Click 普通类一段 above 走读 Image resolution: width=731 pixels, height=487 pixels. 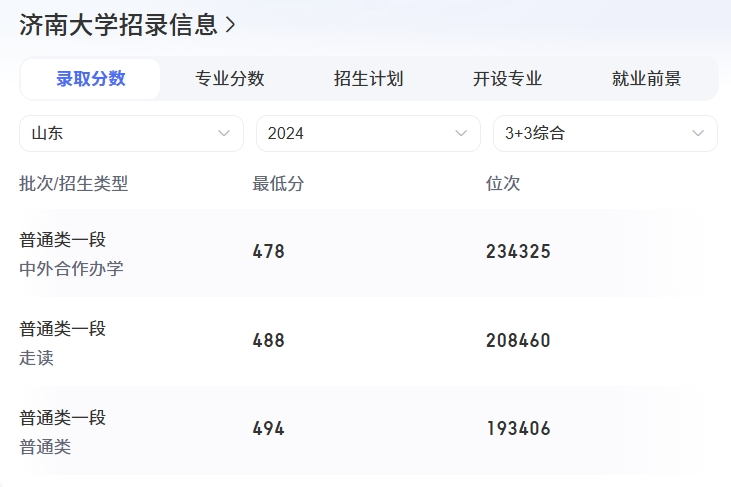pyautogui.click(x=62, y=329)
